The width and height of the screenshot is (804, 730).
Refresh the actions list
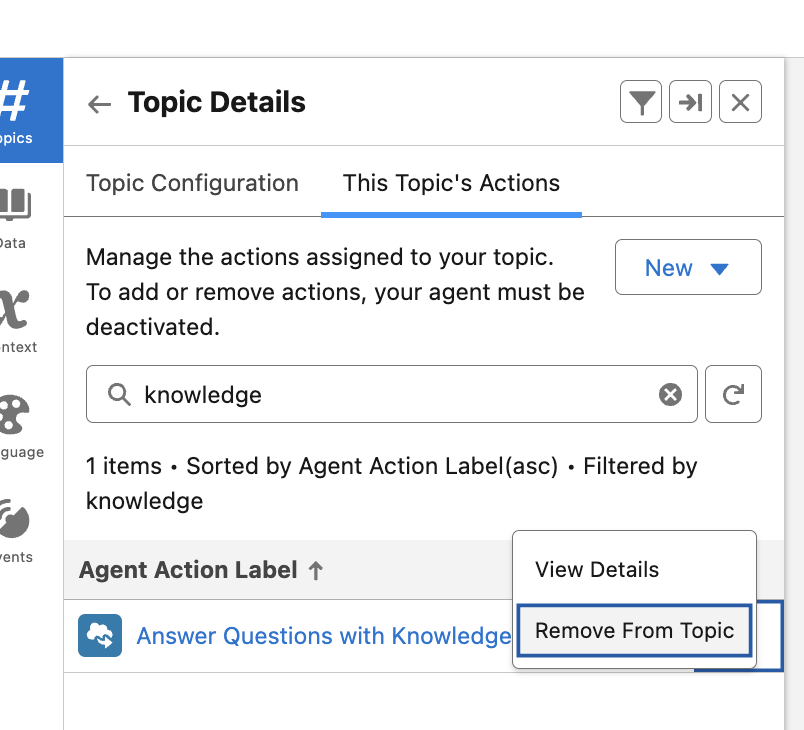coord(733,395)
